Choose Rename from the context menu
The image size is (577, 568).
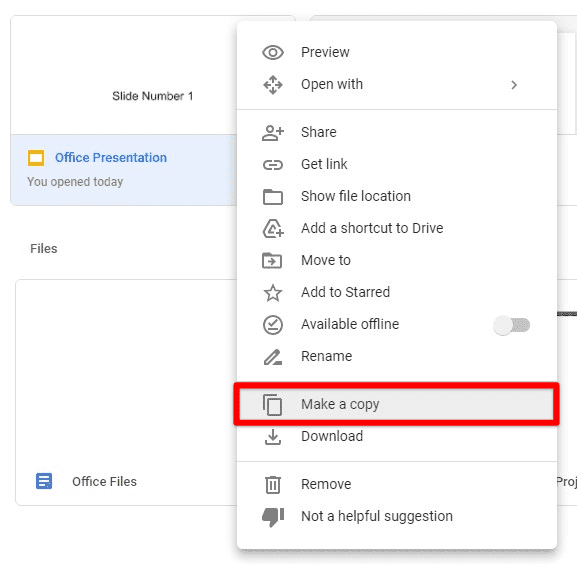pyautogui.click(x=397, y=356)
